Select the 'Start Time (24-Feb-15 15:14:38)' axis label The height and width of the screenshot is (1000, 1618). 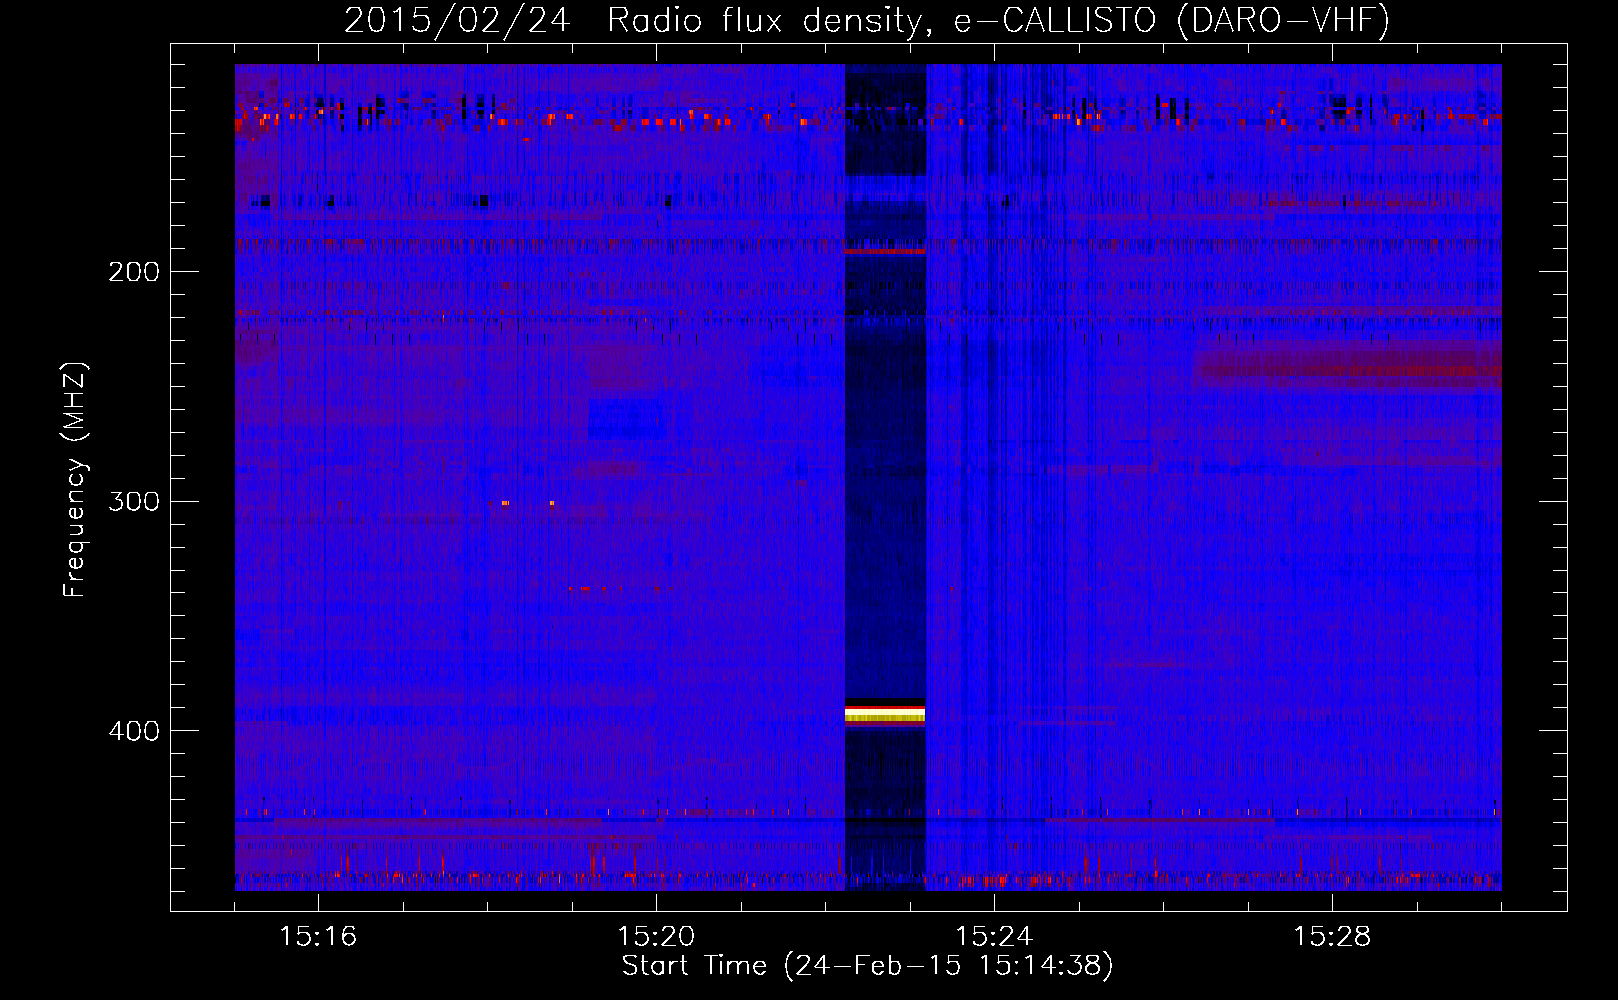[867, 966]
